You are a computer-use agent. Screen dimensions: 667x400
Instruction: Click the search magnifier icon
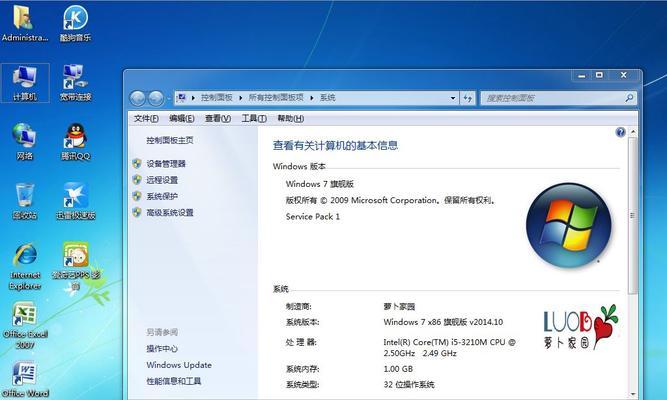[629, 98]
